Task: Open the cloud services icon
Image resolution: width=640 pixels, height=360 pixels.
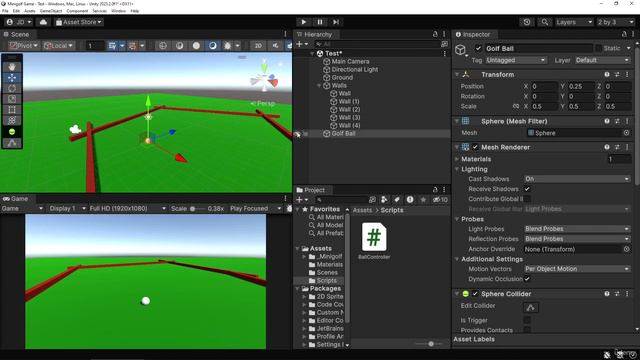Action: (43, 22)
